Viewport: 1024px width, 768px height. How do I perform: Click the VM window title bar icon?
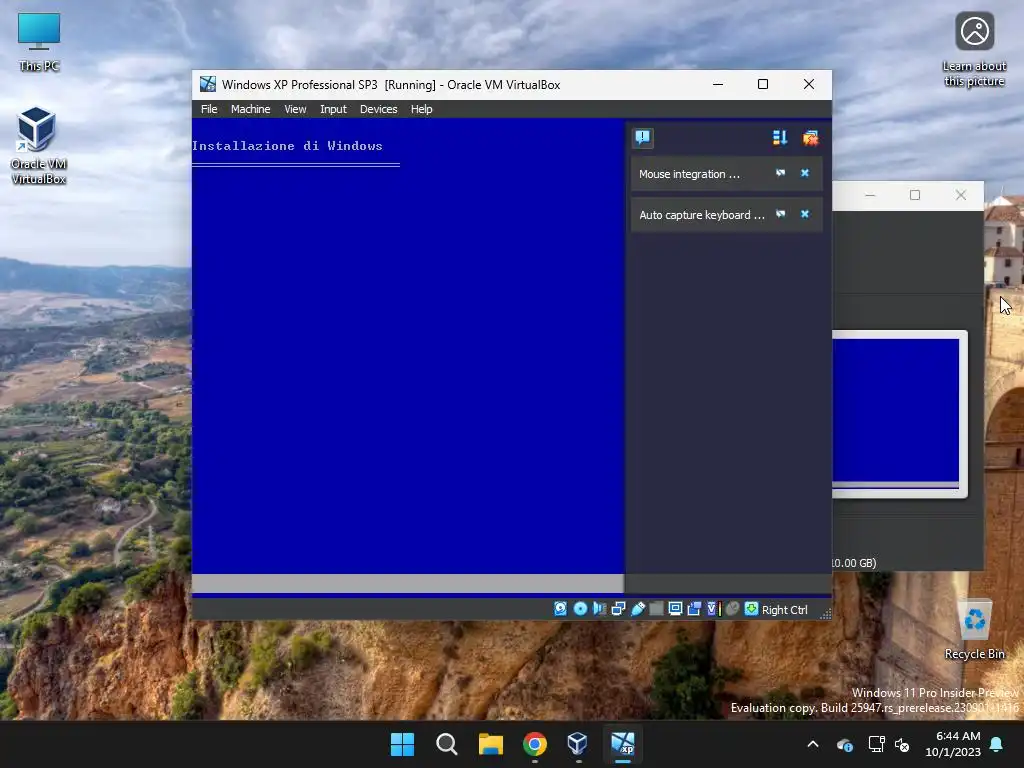point(208,84)
